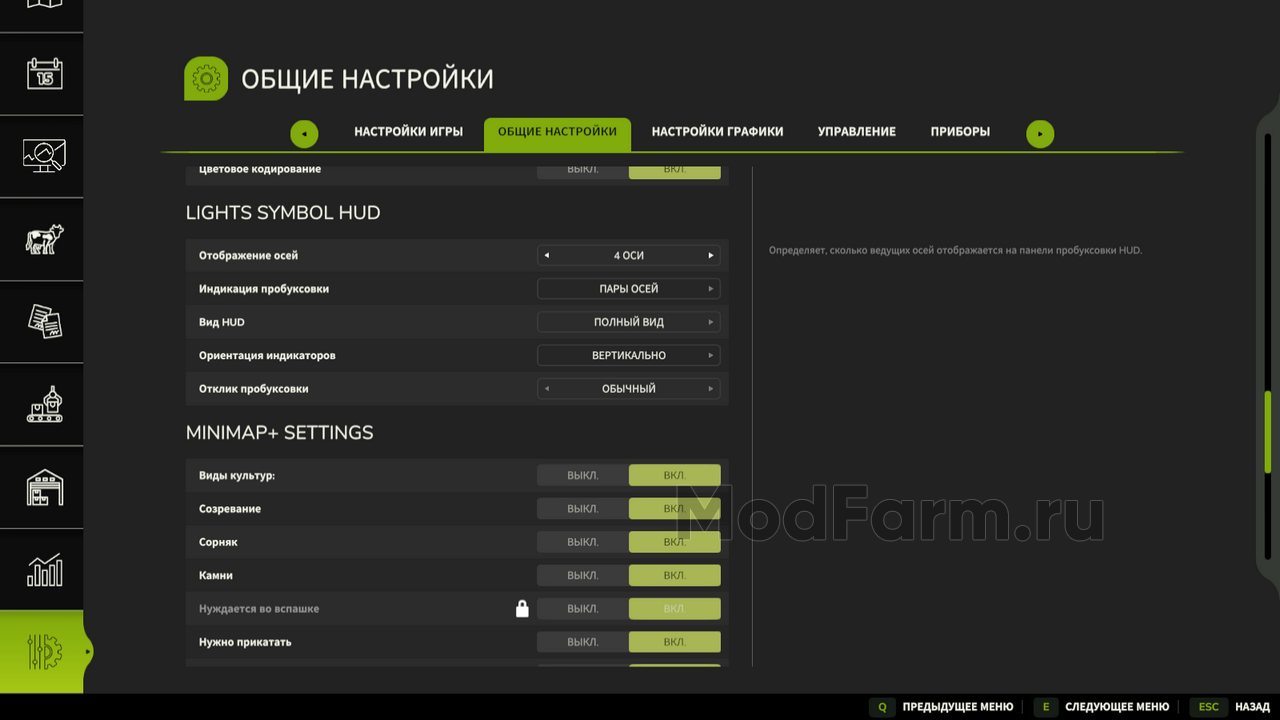1280x720 pixels.
Task: Click the Вид HUD label
Action: pyautogui.click(x=222, y=322)
